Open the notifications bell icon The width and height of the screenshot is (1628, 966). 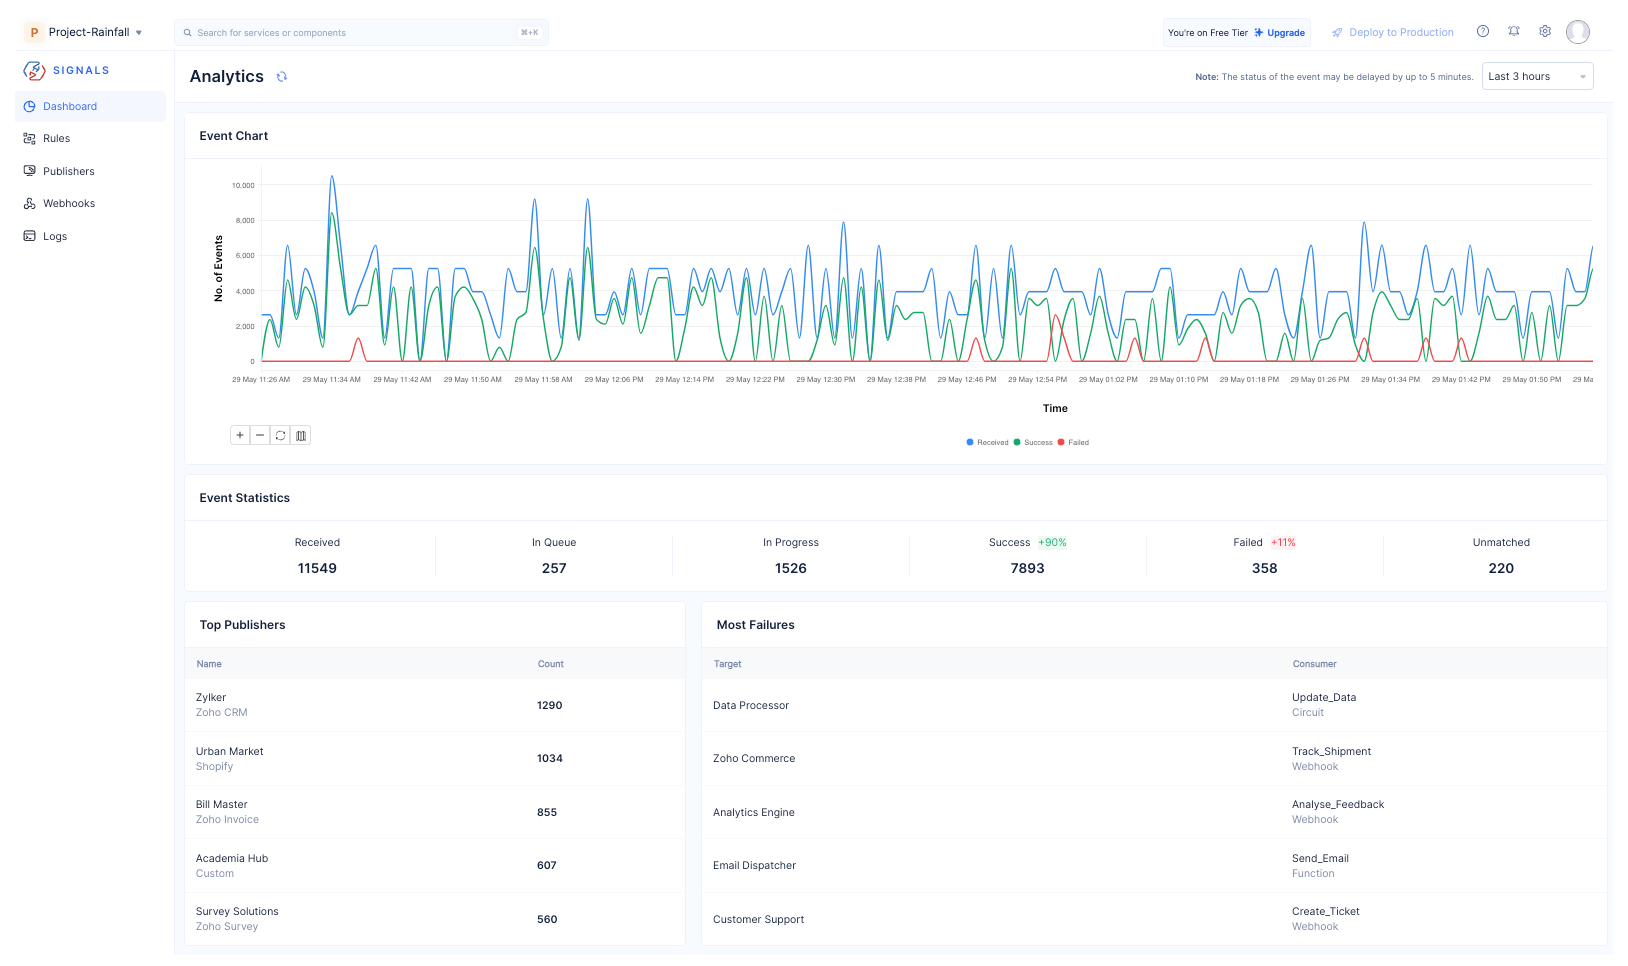point(1514,32)
